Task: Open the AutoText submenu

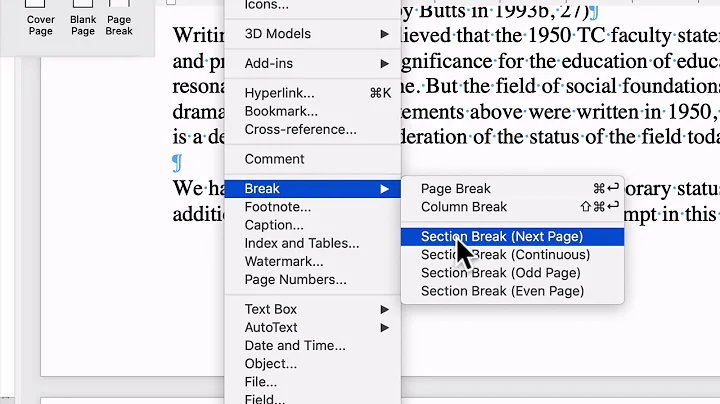Action: coord(312,327)
